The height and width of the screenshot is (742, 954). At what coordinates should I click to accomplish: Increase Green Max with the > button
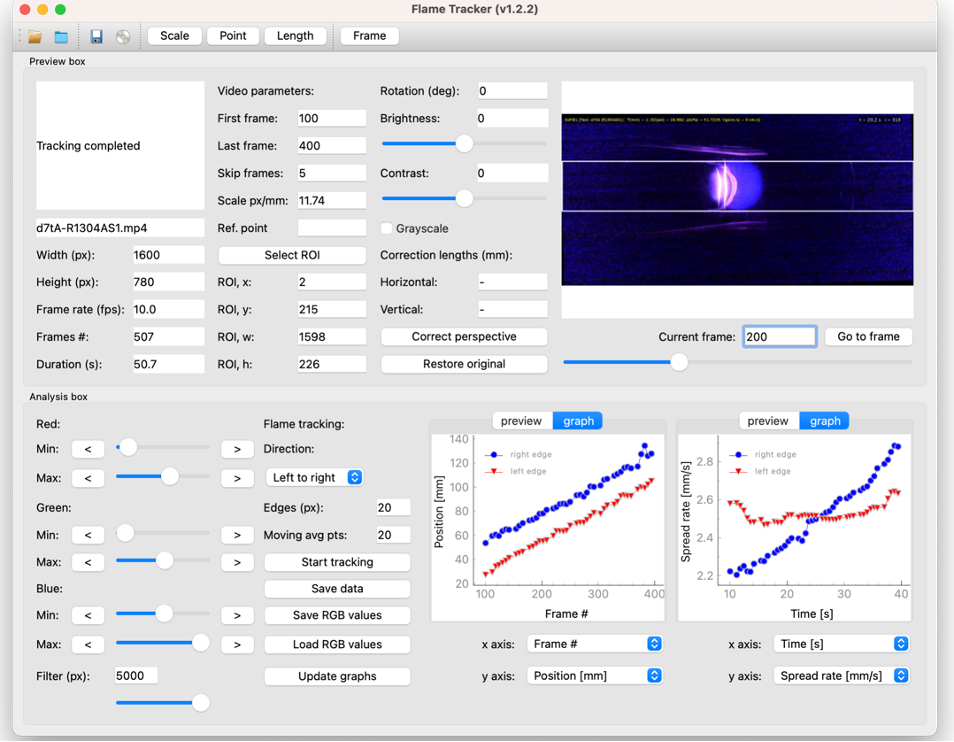[237, 563]
